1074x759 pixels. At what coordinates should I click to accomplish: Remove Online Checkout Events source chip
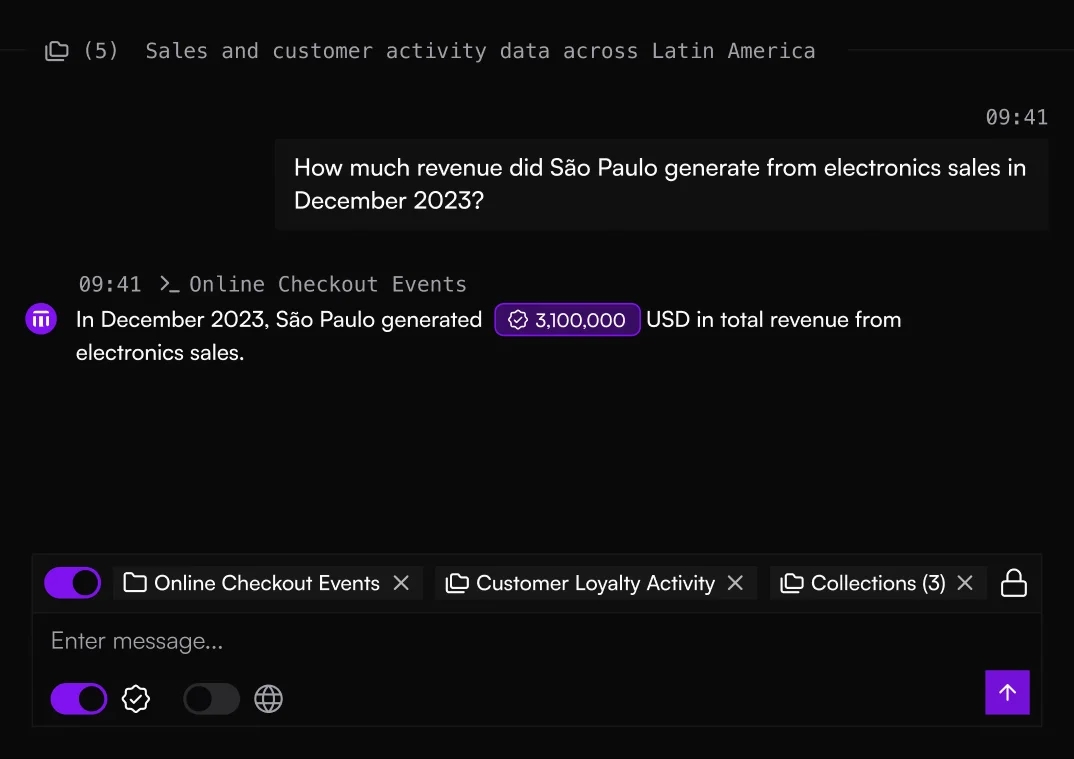401,583
